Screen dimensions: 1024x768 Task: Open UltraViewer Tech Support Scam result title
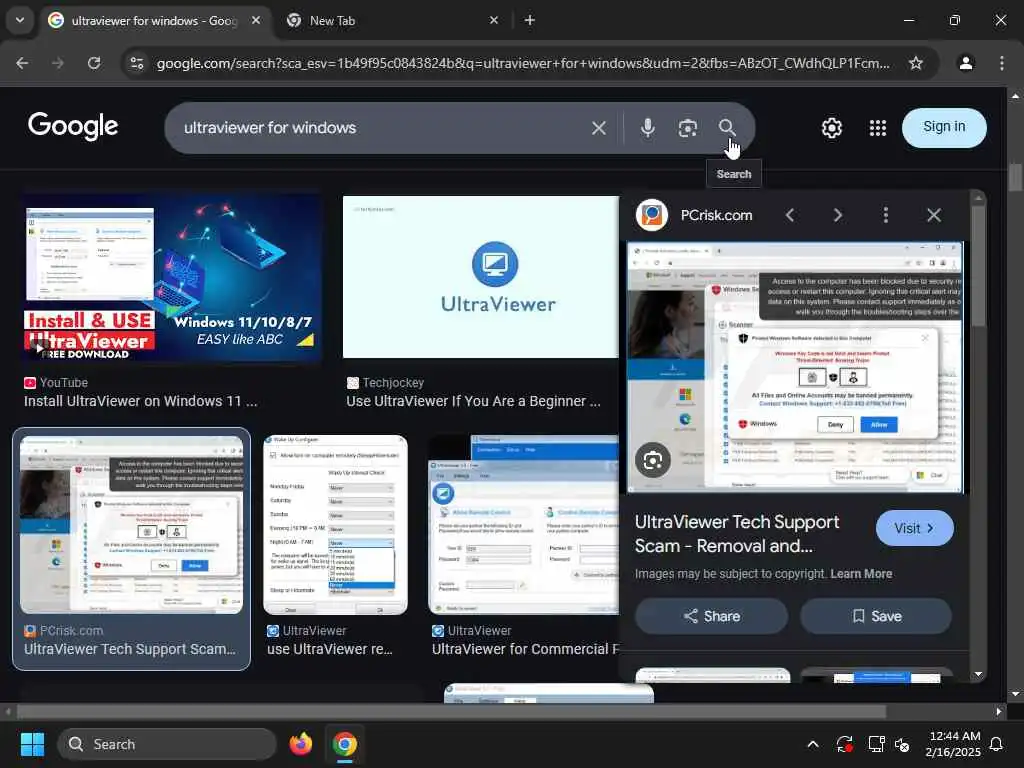click(x=129, y=649)
